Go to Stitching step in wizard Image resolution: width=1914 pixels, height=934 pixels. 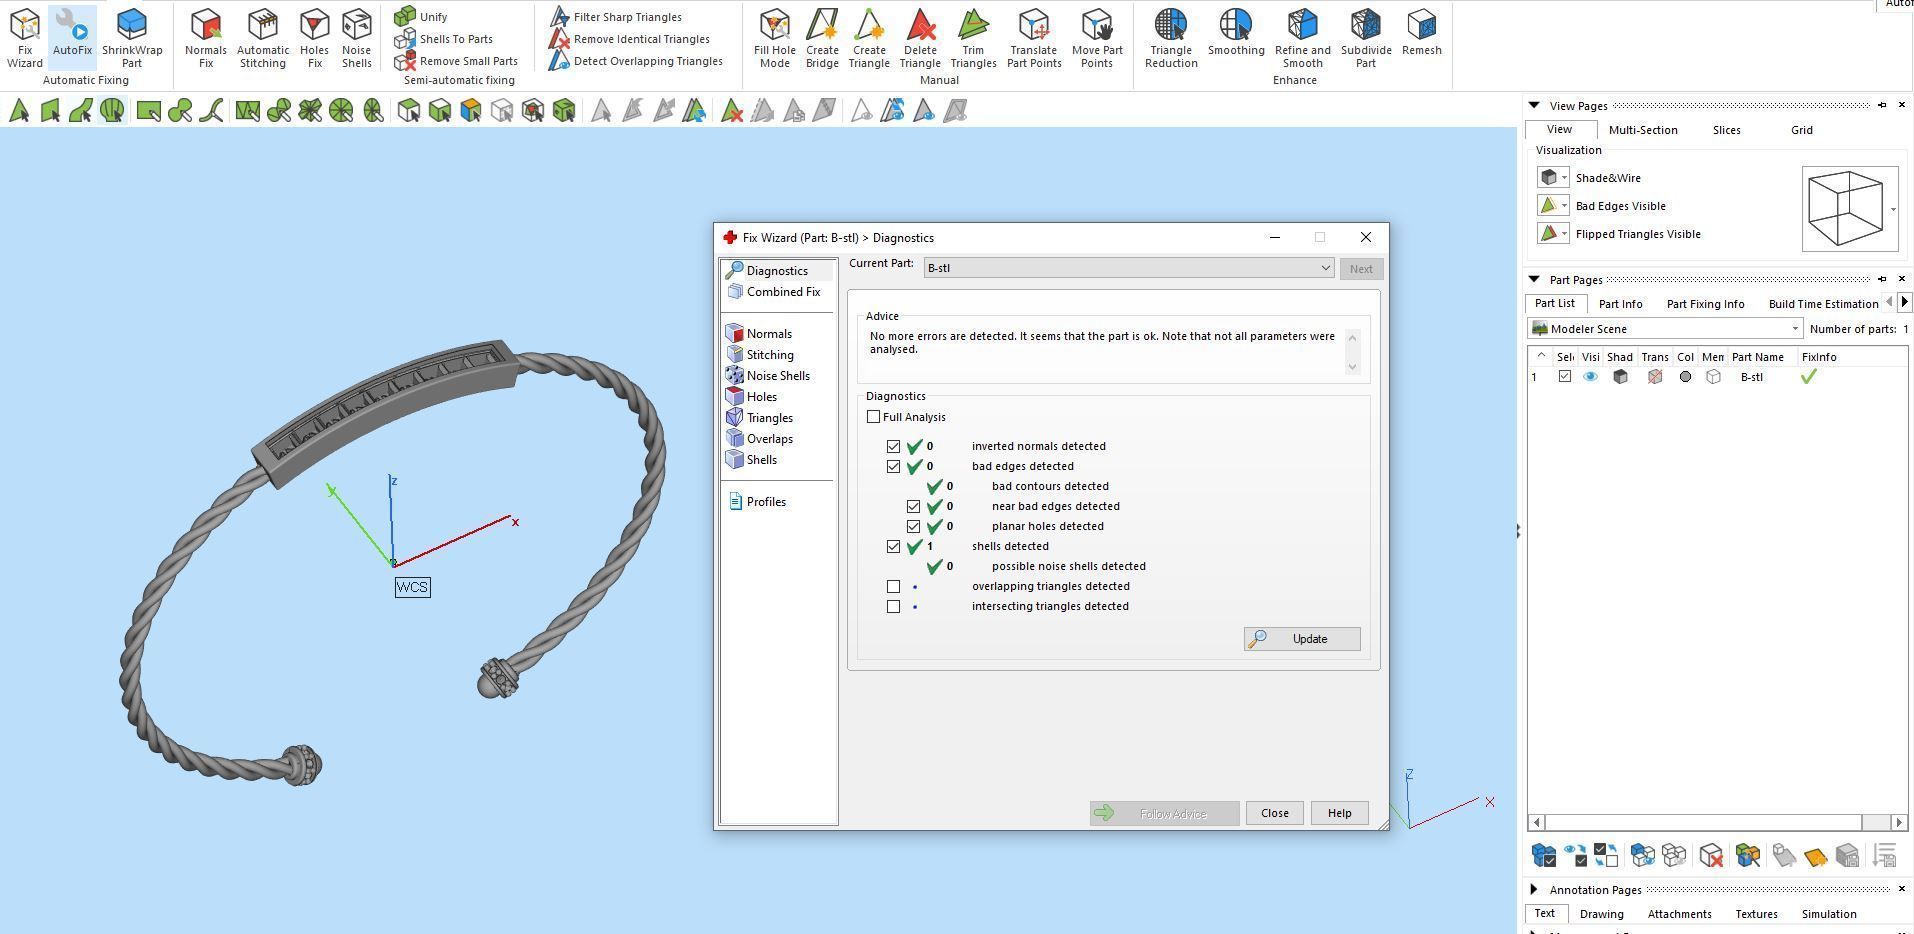760,355
